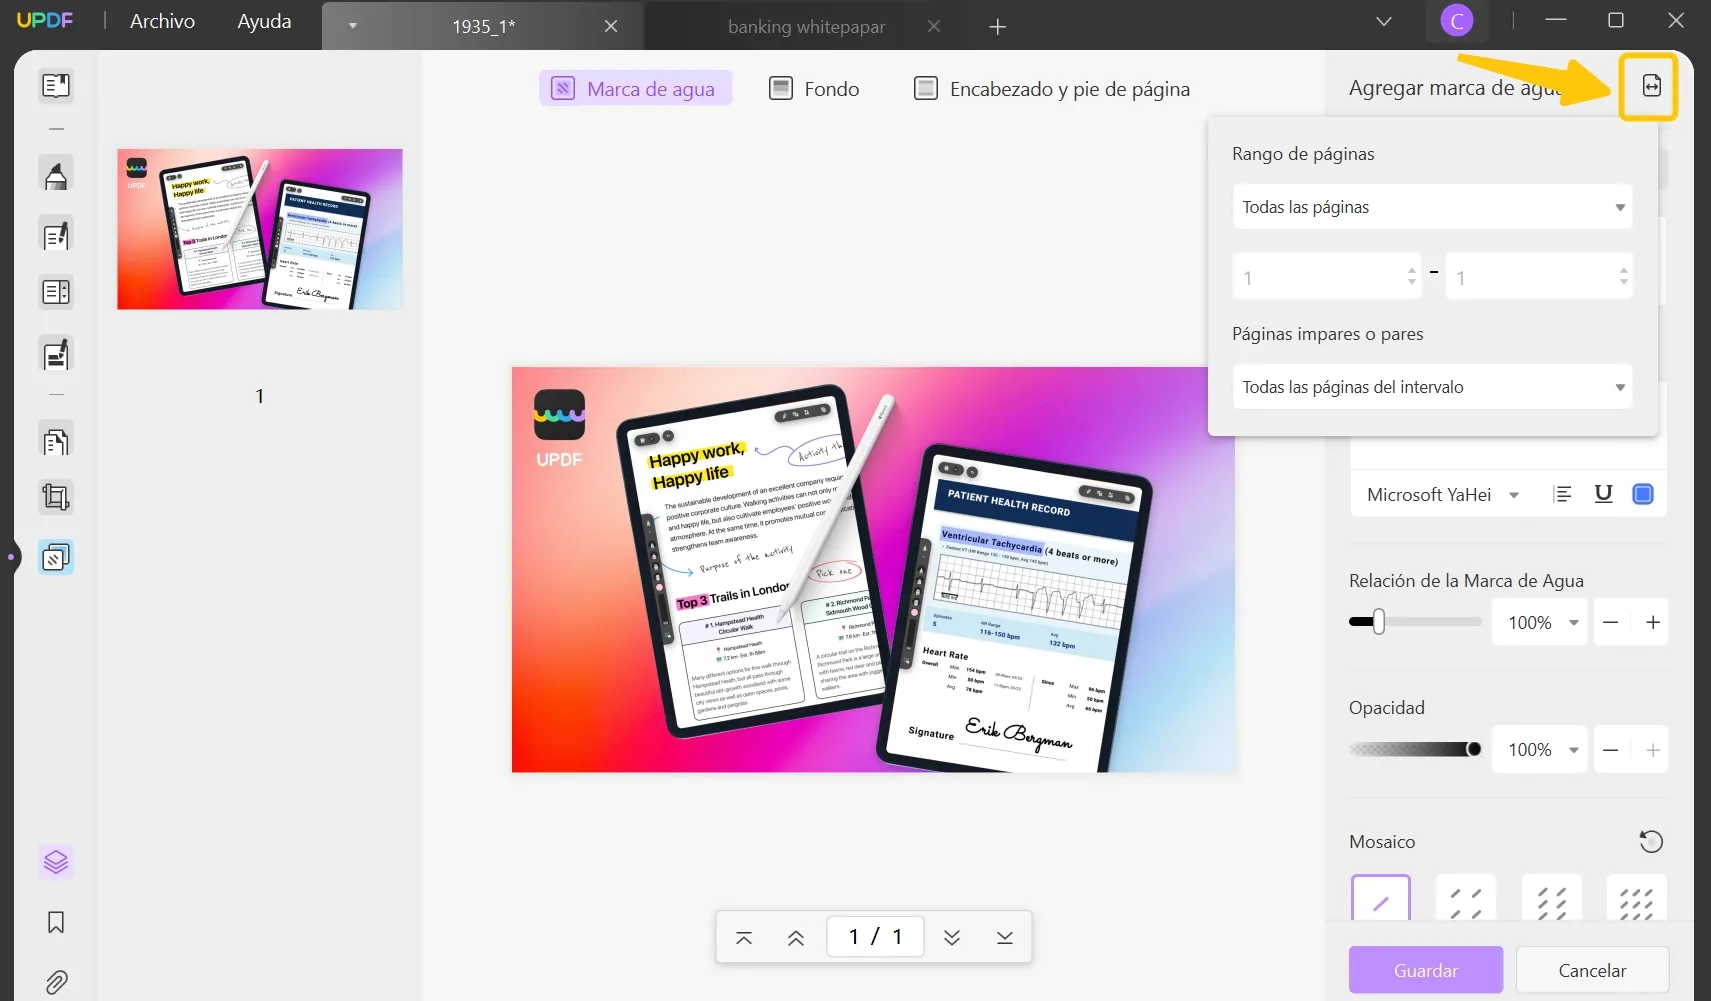Select the Page tools watermark sidebar icon
The height and width of the screenshot is (1001, 1711).
(x=56, y=557)
